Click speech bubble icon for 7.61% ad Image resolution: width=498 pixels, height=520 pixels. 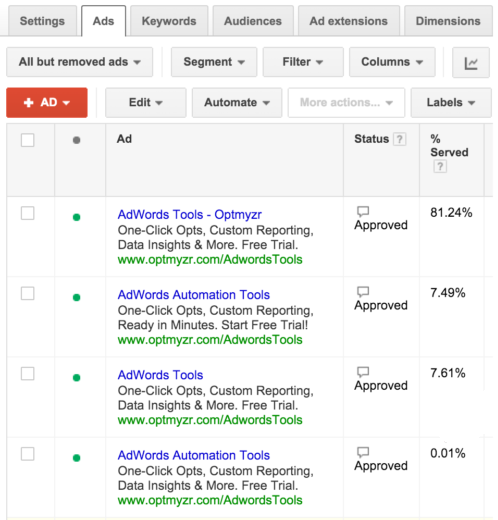click(x=363, y=371)
